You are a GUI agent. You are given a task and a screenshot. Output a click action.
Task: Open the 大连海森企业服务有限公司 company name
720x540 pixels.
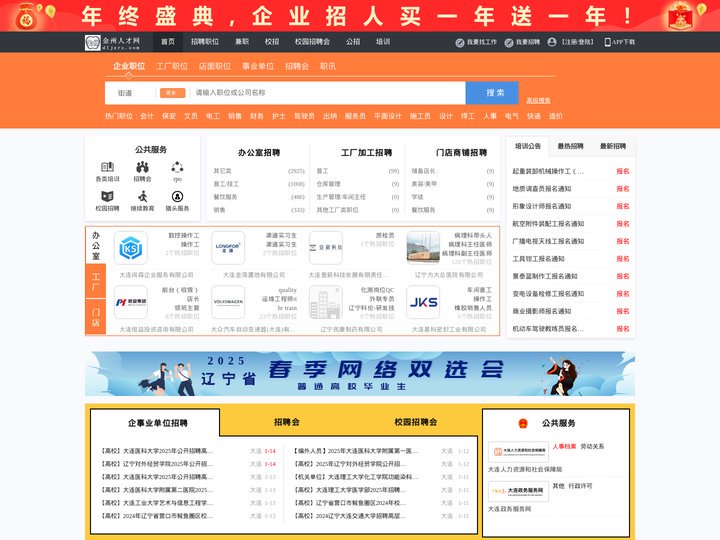(156, 275)
